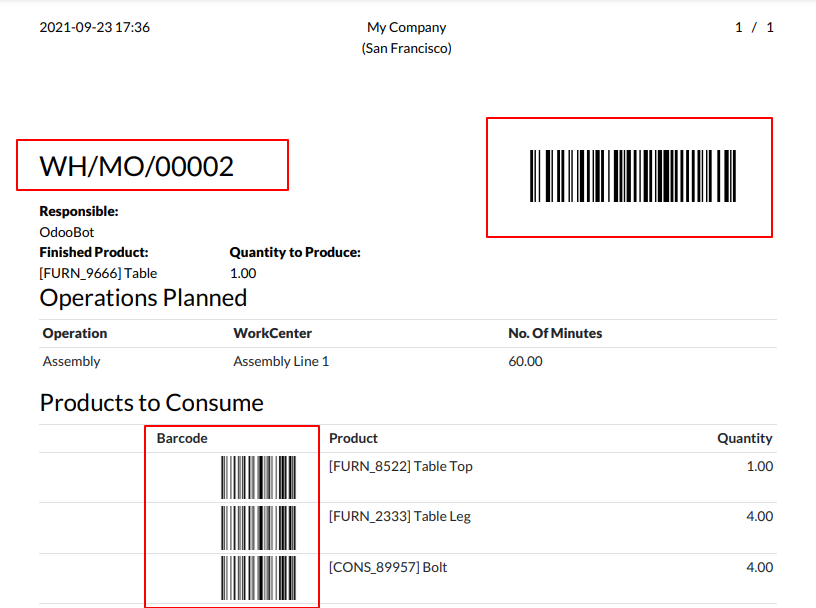Click the Quantity to Produce: label
Screen dimensions: 816x608
[295, 252]
